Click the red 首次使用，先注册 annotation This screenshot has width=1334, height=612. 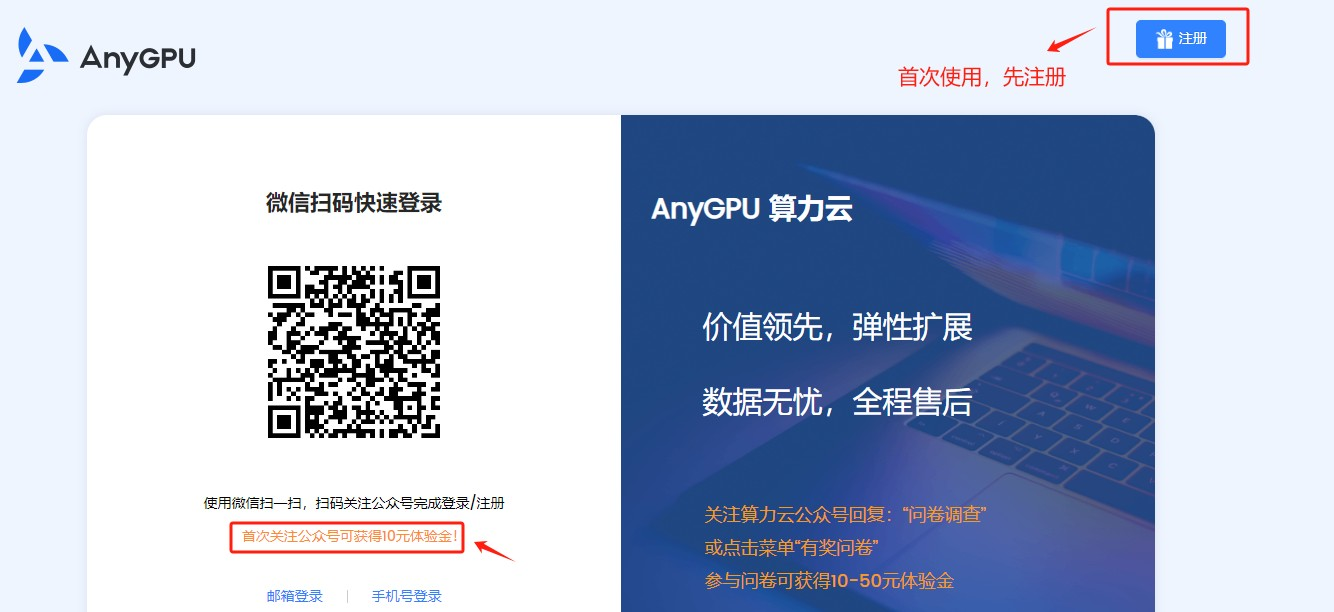point(982,77)
